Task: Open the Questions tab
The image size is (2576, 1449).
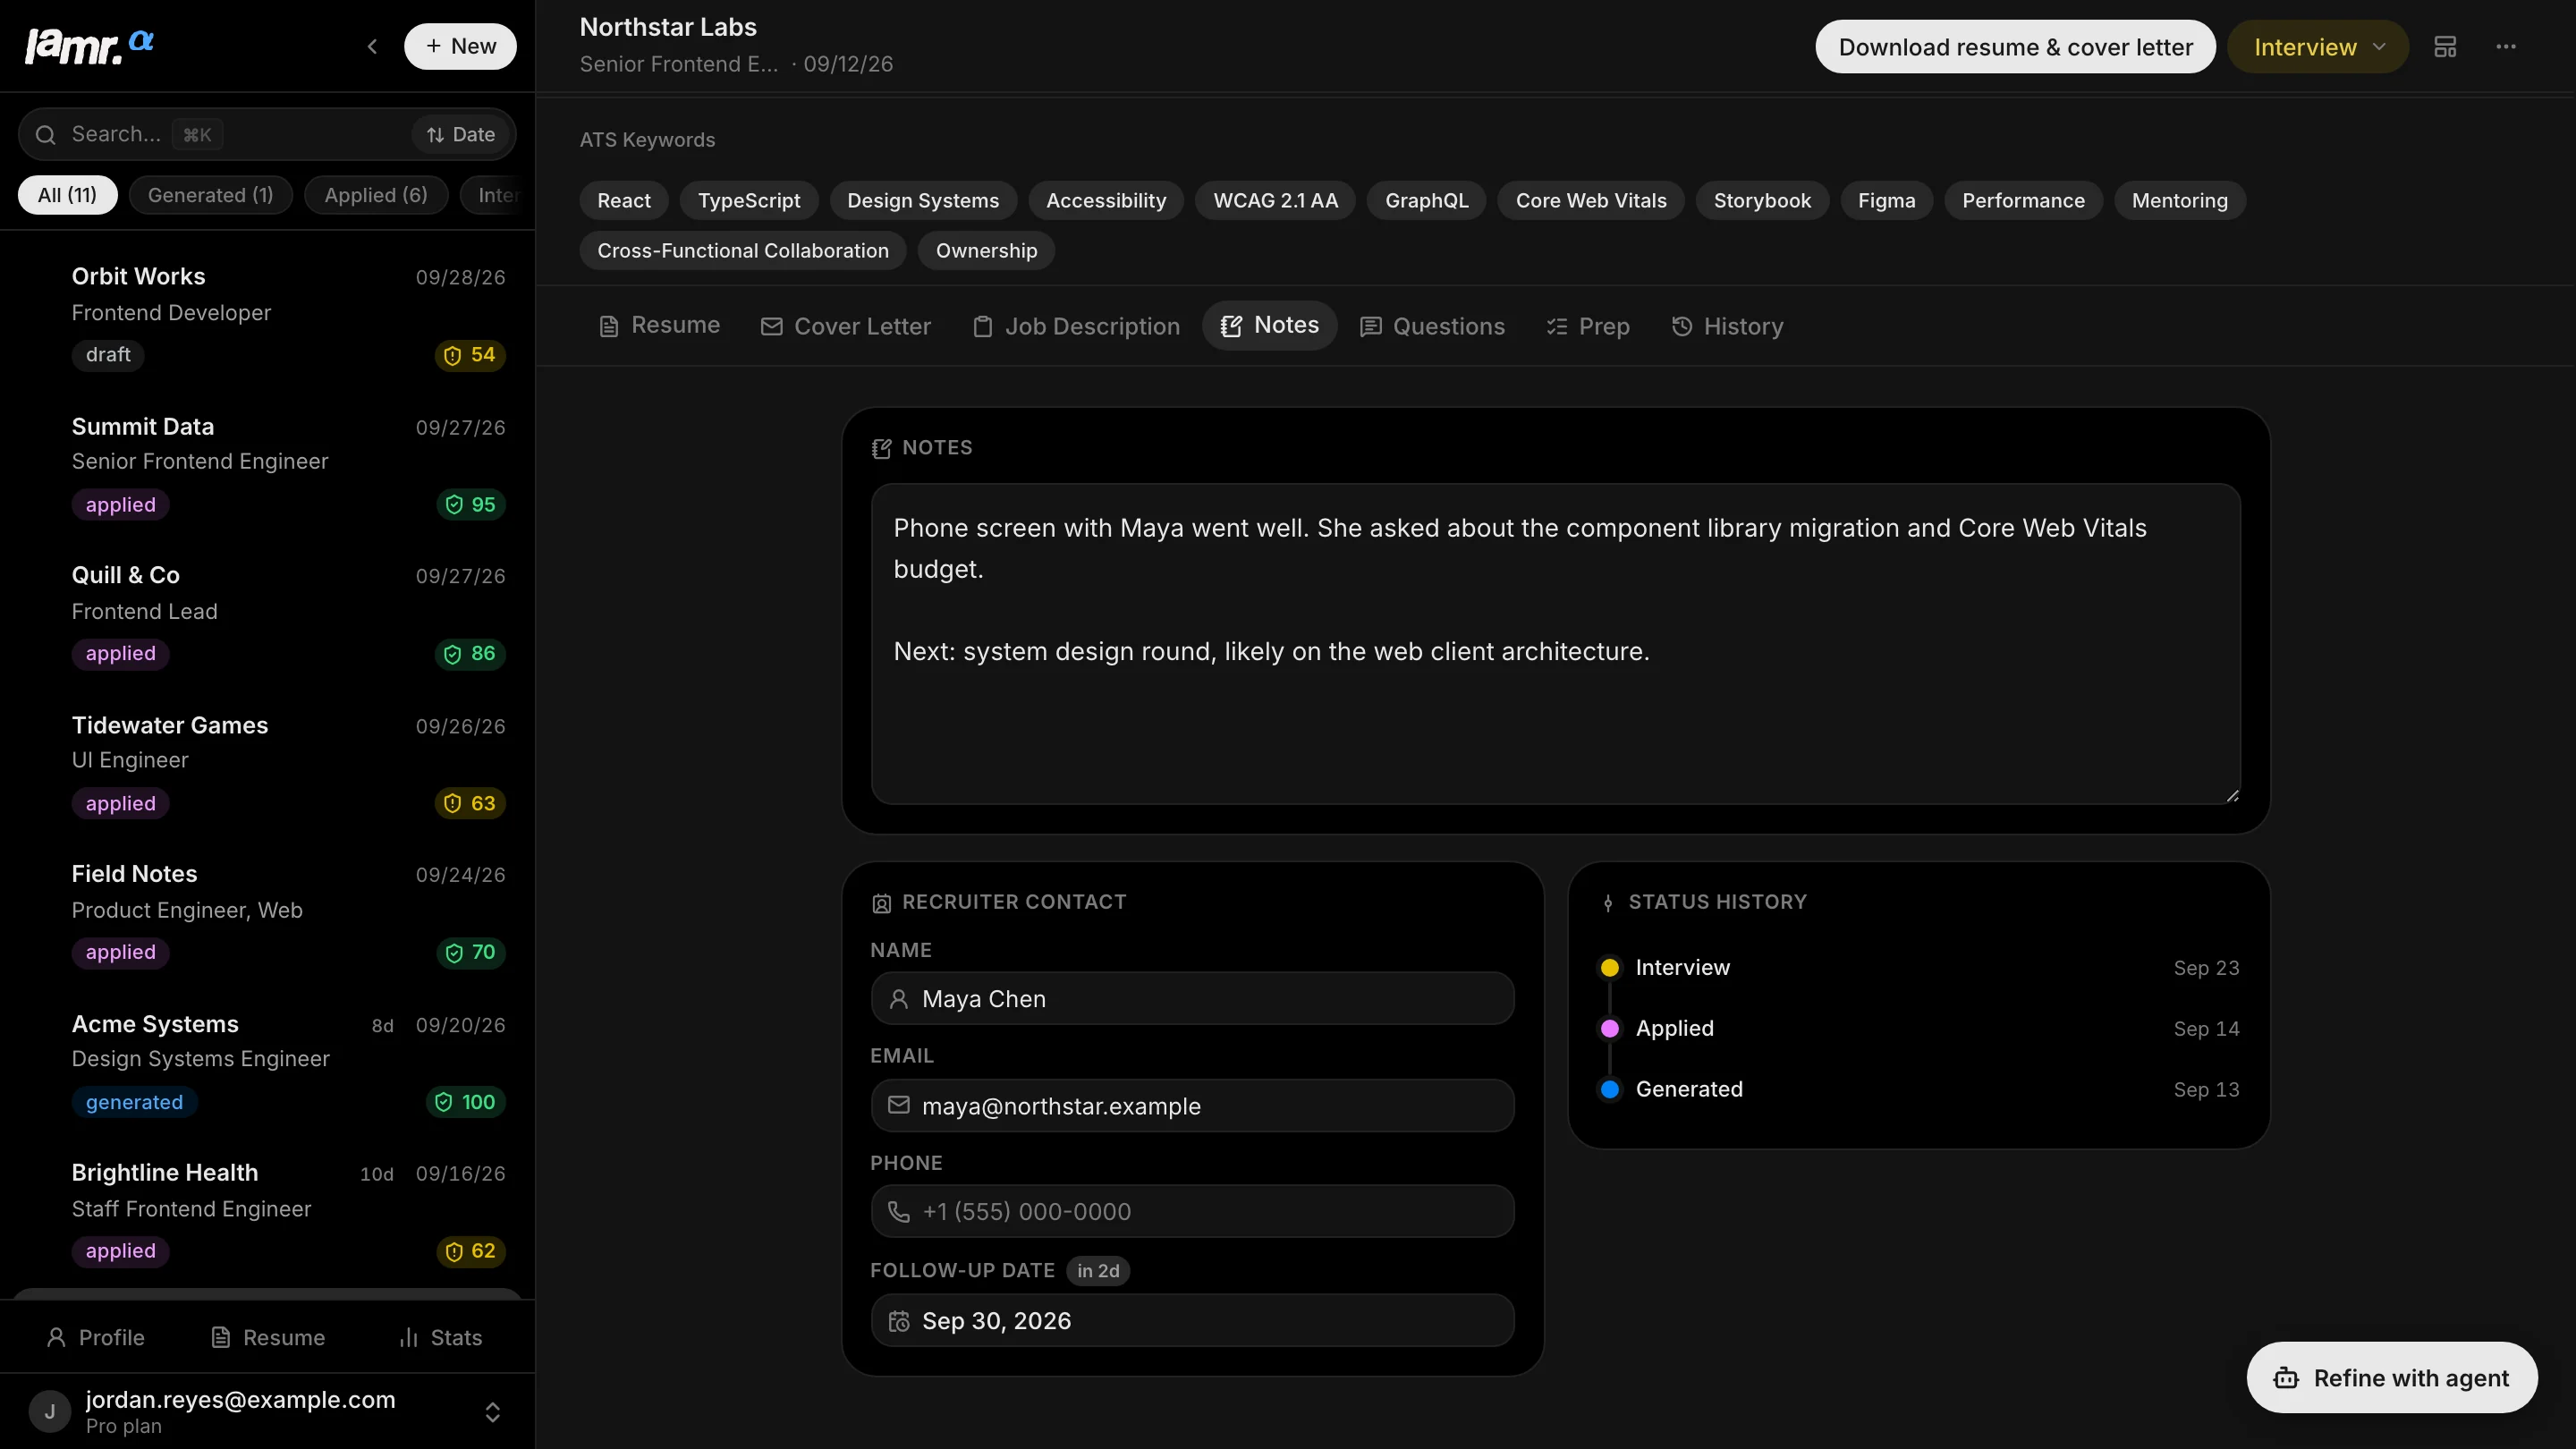Action: [x=1432, y=326]
